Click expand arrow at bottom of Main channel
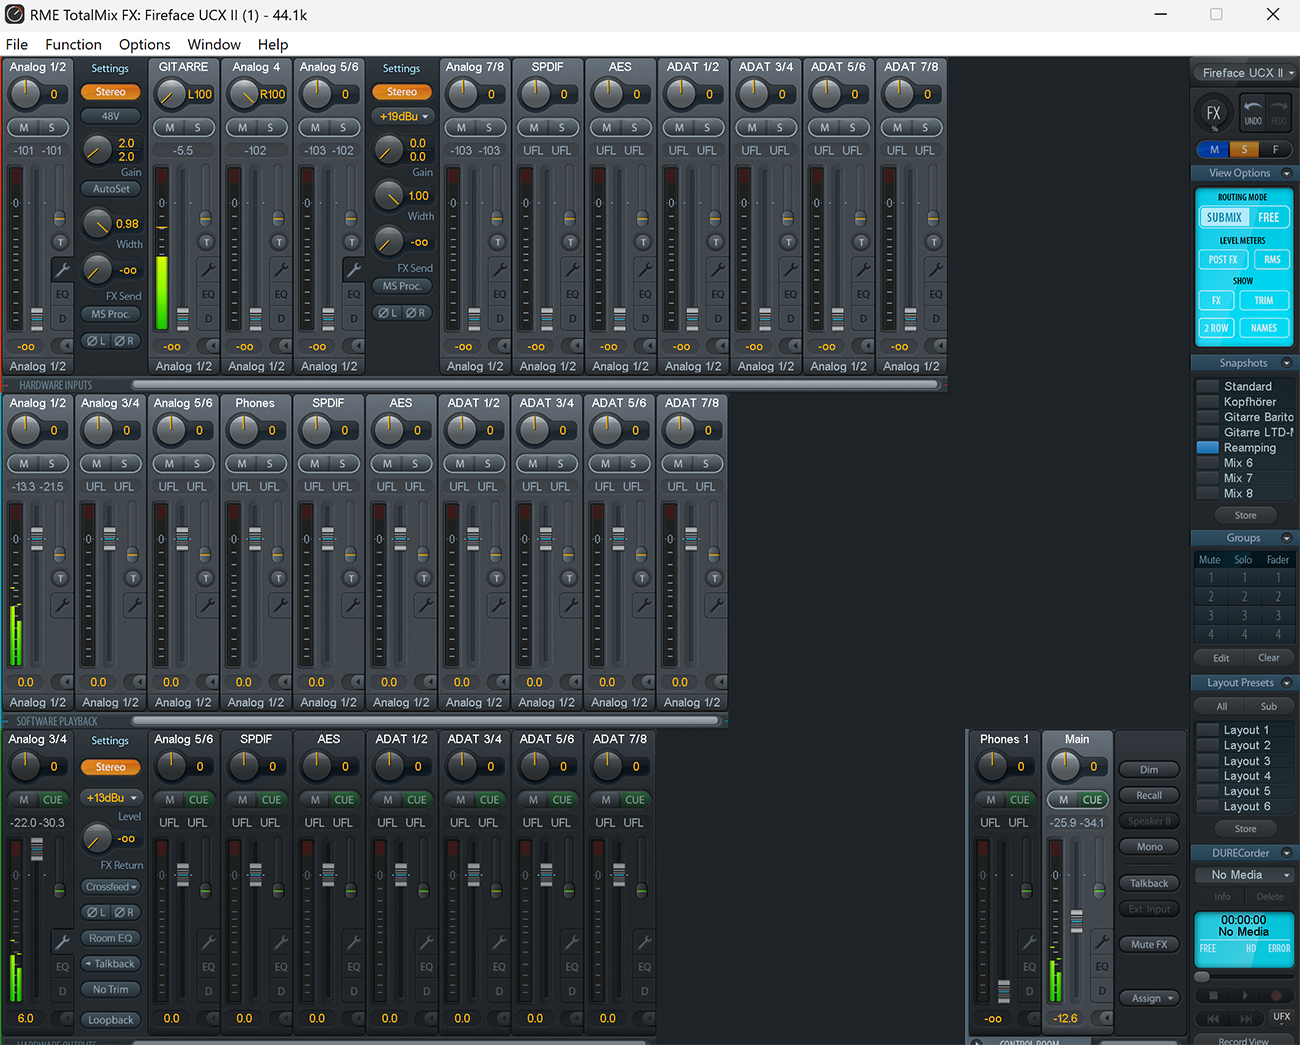 click(1104, 1018)
